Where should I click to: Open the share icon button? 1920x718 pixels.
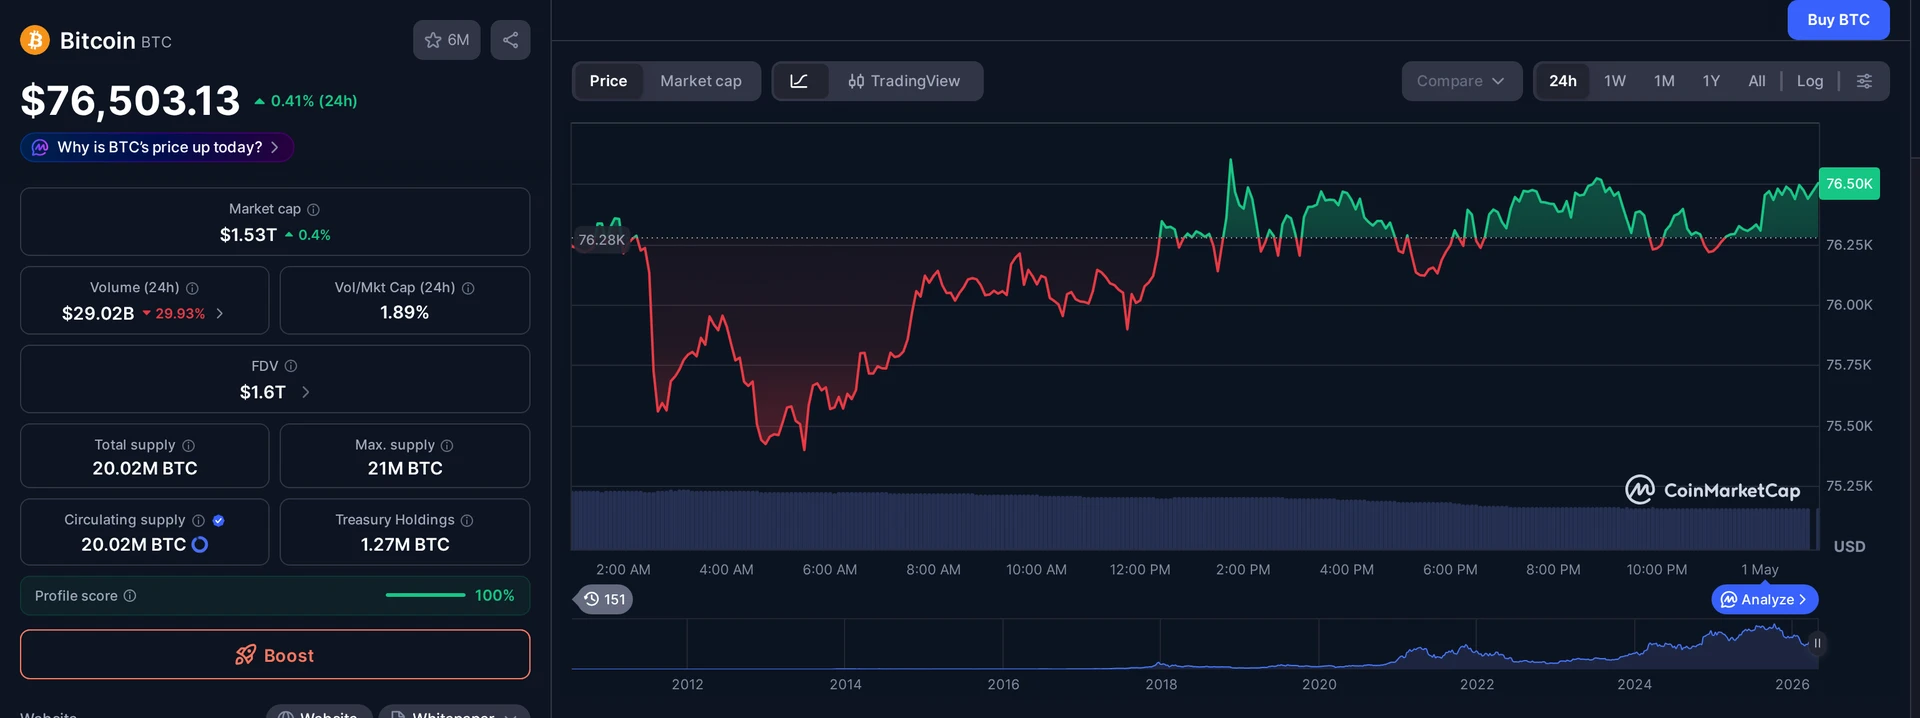510,40
